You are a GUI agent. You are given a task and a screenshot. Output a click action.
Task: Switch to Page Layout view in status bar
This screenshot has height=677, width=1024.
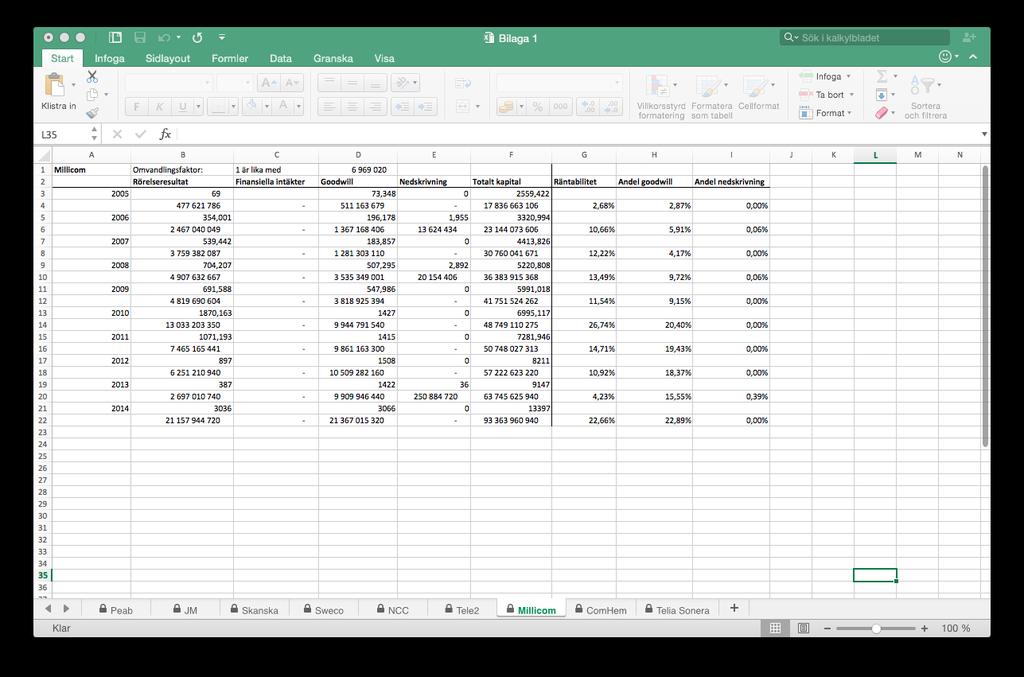(803, 628)
